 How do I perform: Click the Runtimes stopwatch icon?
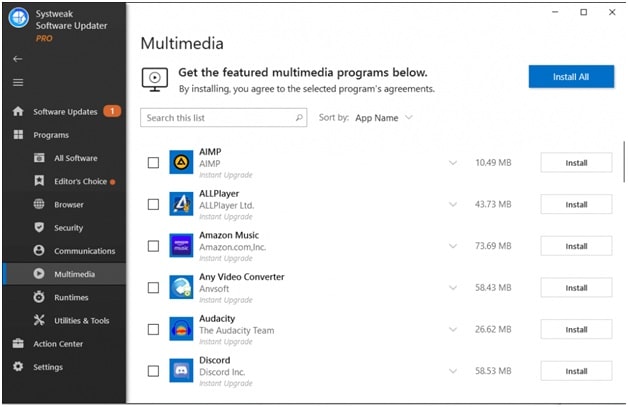39,297
